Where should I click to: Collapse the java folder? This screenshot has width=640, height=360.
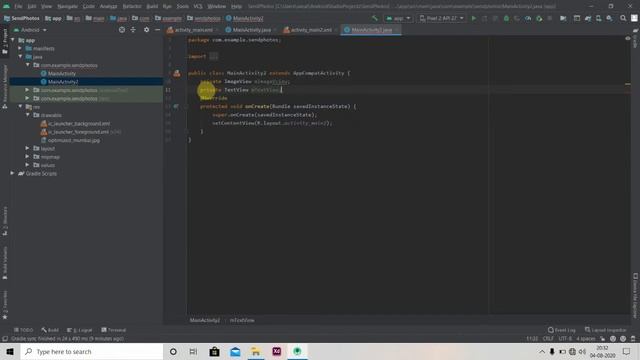tap(20, 57)
